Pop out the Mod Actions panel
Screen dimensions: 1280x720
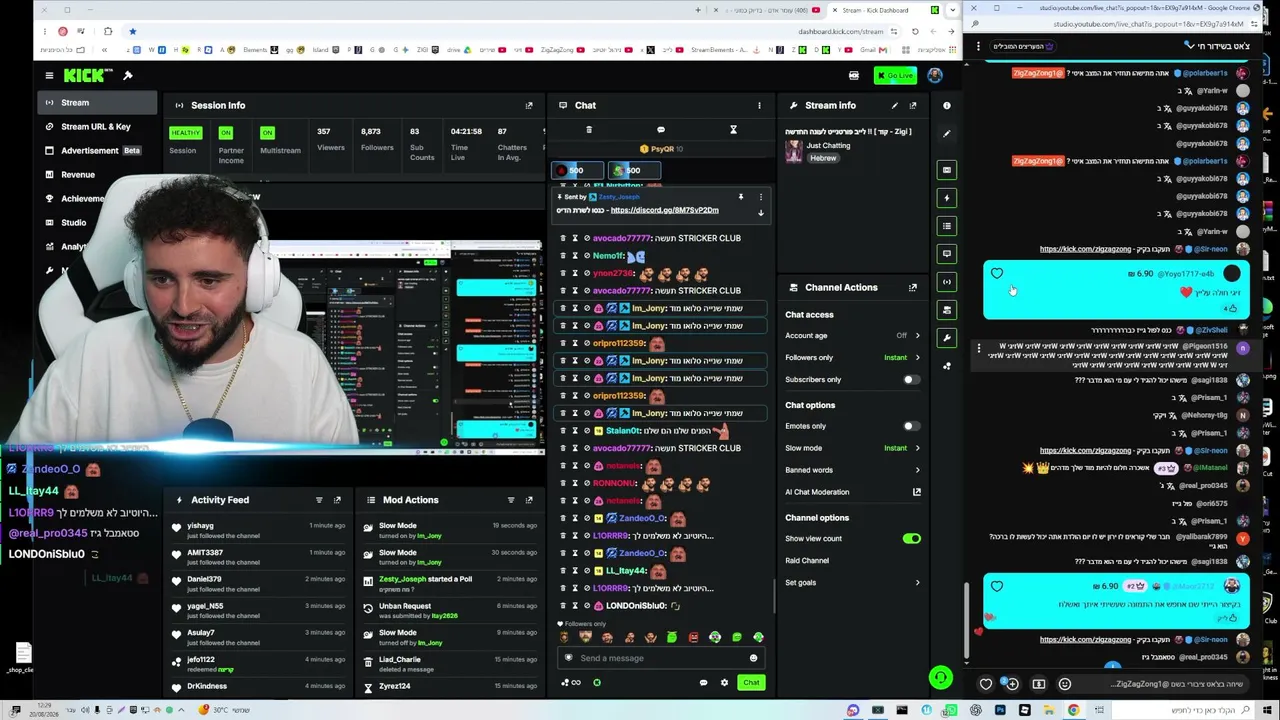529,500
